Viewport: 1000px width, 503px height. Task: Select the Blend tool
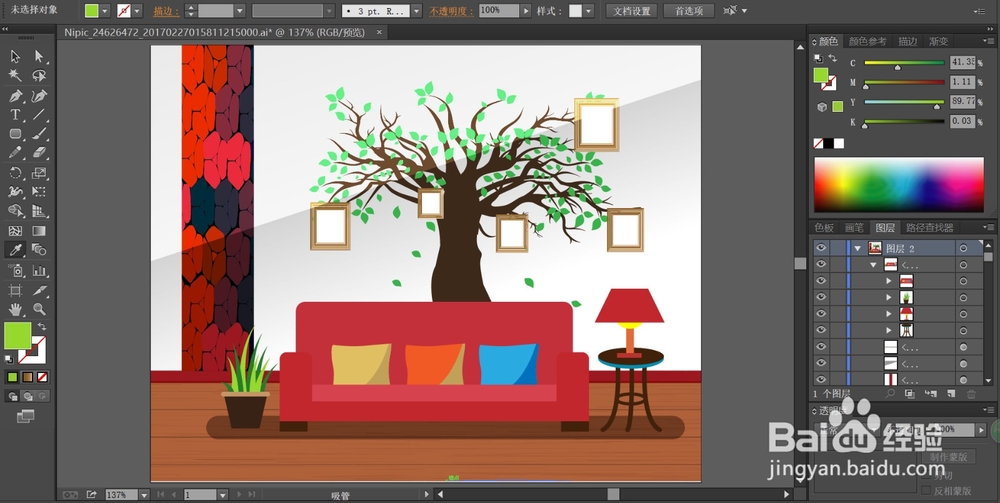click(x=39, y=250)
